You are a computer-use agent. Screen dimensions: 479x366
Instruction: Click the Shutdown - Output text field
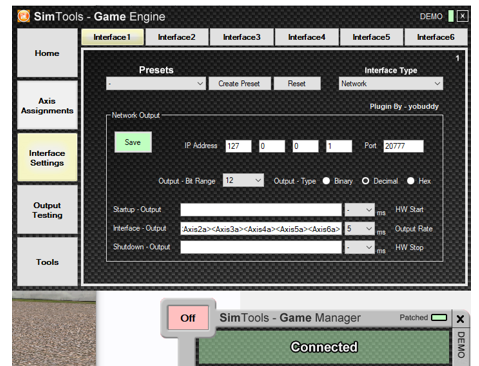coord(261,247)
